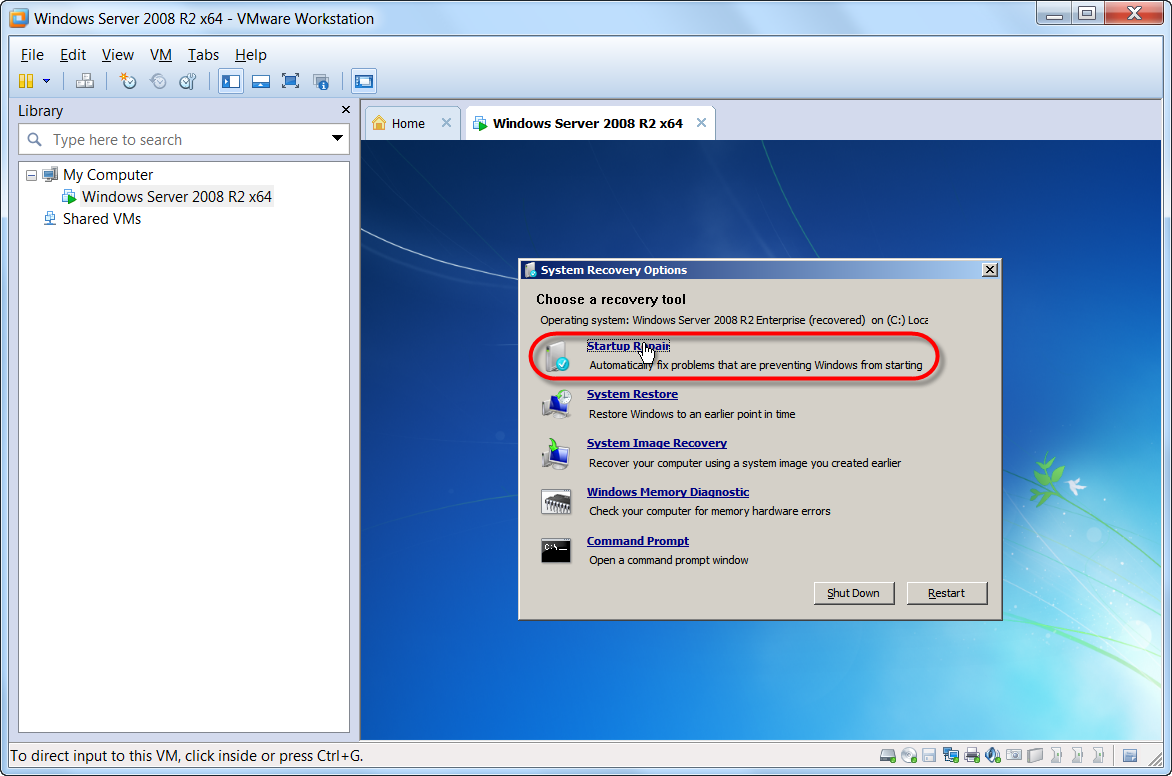
Task: Switch to Windows Server 2008 R2 x64 tab
Action: coord(587,123)
